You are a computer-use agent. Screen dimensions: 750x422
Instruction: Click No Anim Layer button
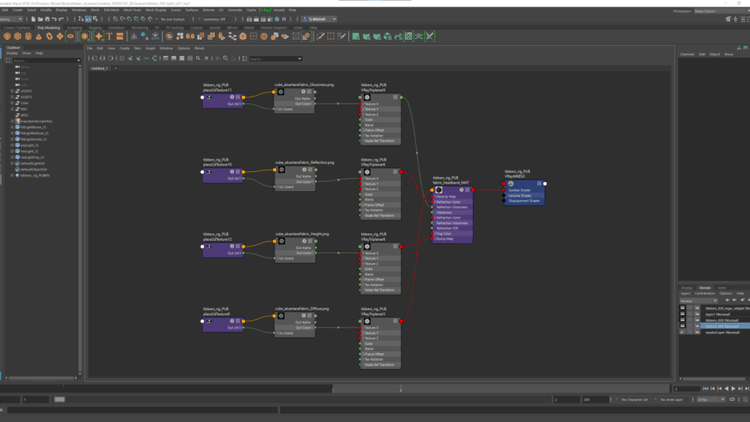tap(672, 400)
